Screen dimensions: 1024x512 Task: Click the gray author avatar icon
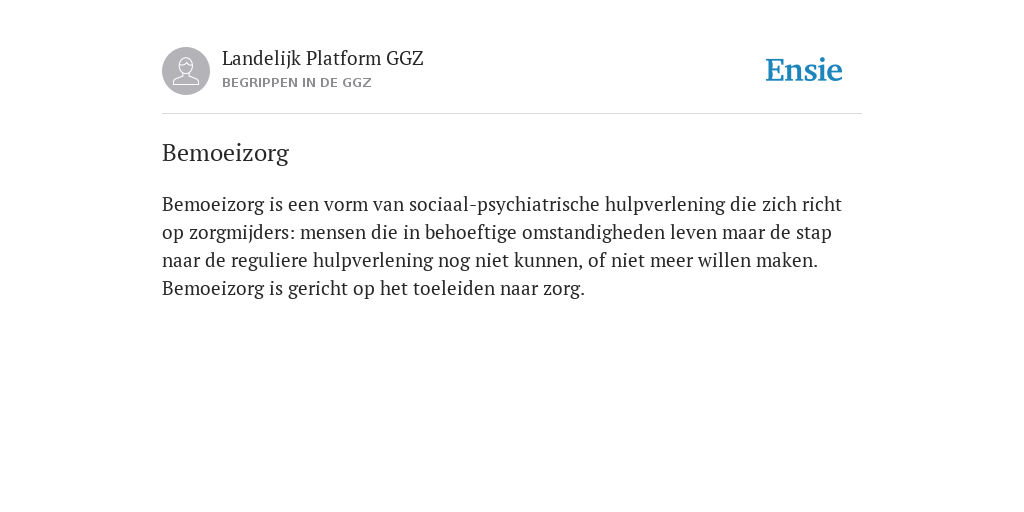pos(186,71)
